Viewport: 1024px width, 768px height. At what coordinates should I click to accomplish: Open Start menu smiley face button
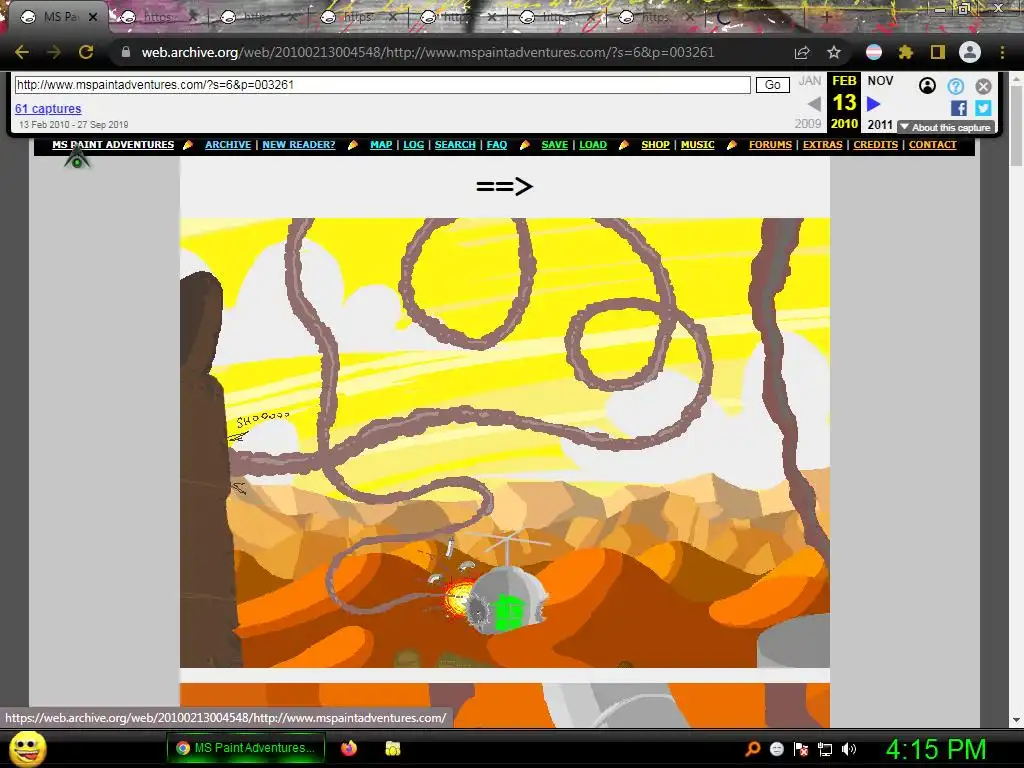point(27,749)
